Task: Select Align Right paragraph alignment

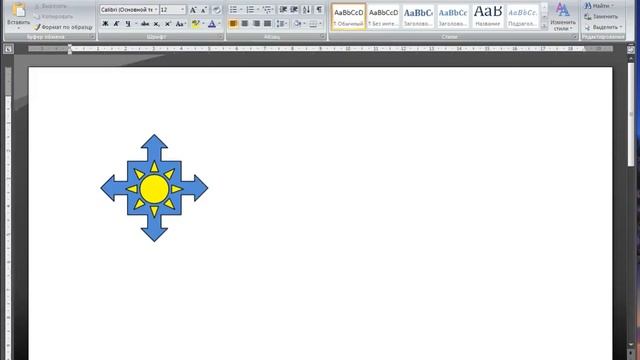Action: pos(256,24)
